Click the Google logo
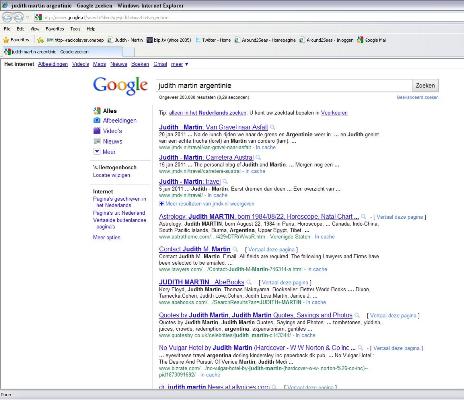Screen dimensions: 464x400 tap(120, 86)
